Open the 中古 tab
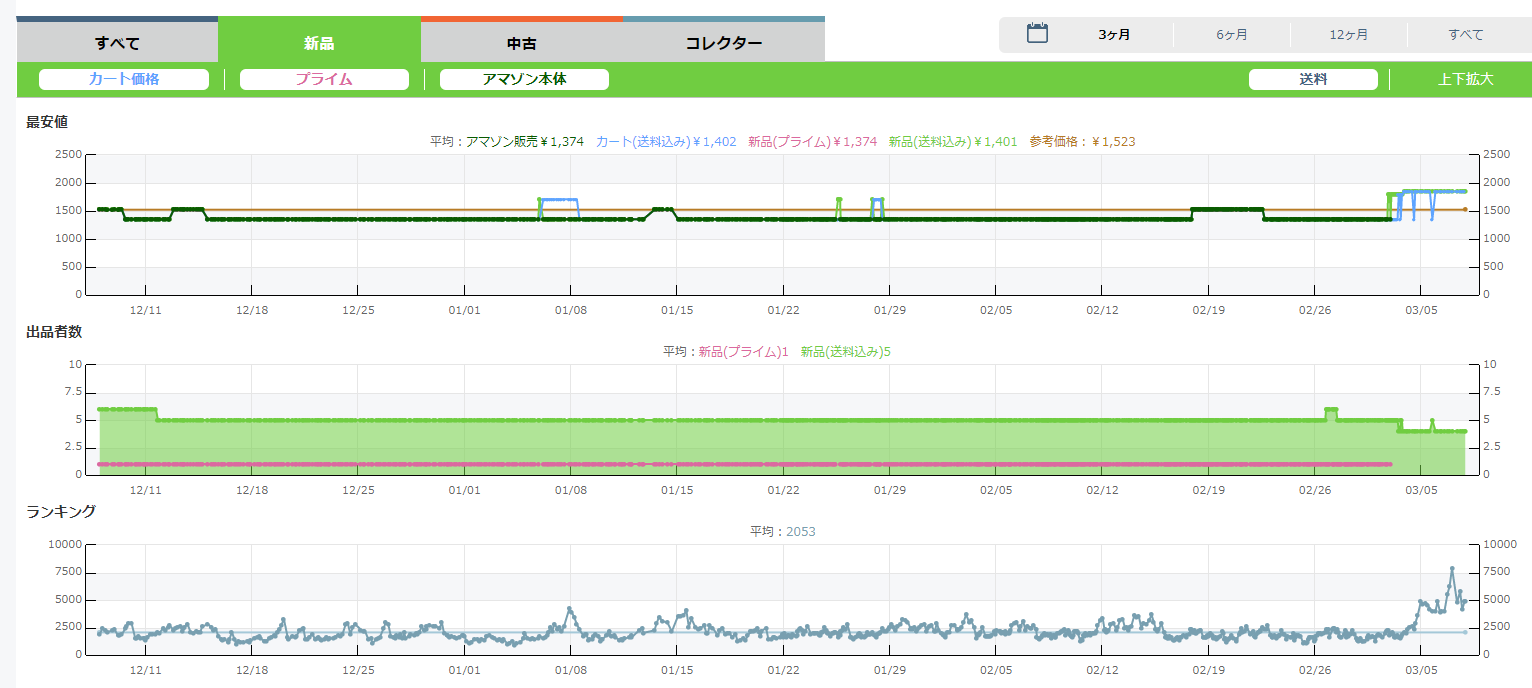 [522, 43]
